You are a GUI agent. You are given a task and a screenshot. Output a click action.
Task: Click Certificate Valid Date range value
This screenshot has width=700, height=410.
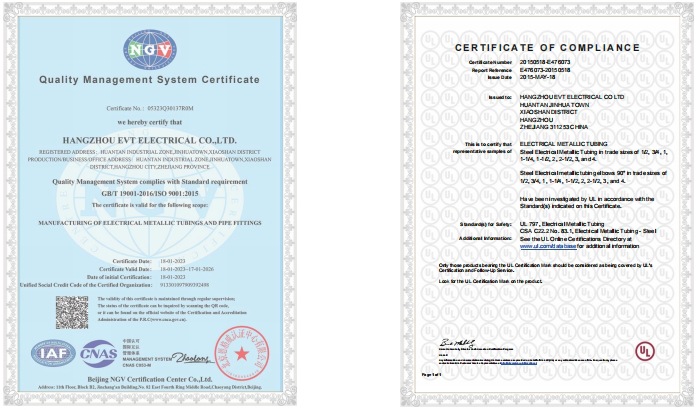point(187,269)
